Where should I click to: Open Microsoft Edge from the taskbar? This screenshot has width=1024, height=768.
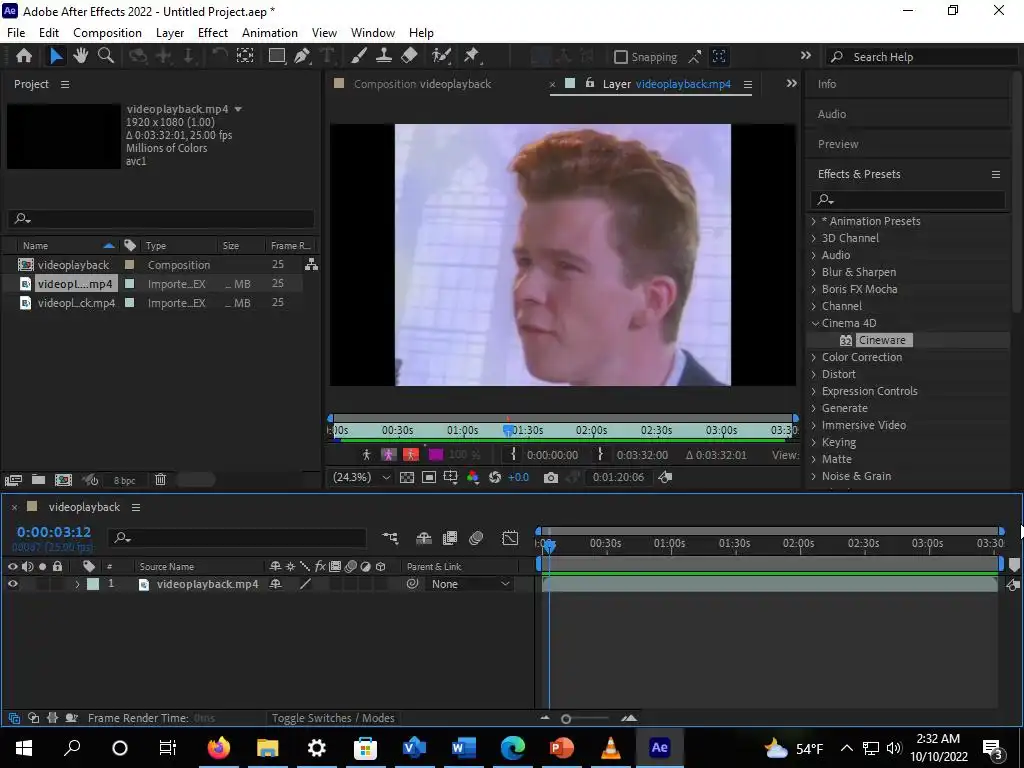[513, 747]
